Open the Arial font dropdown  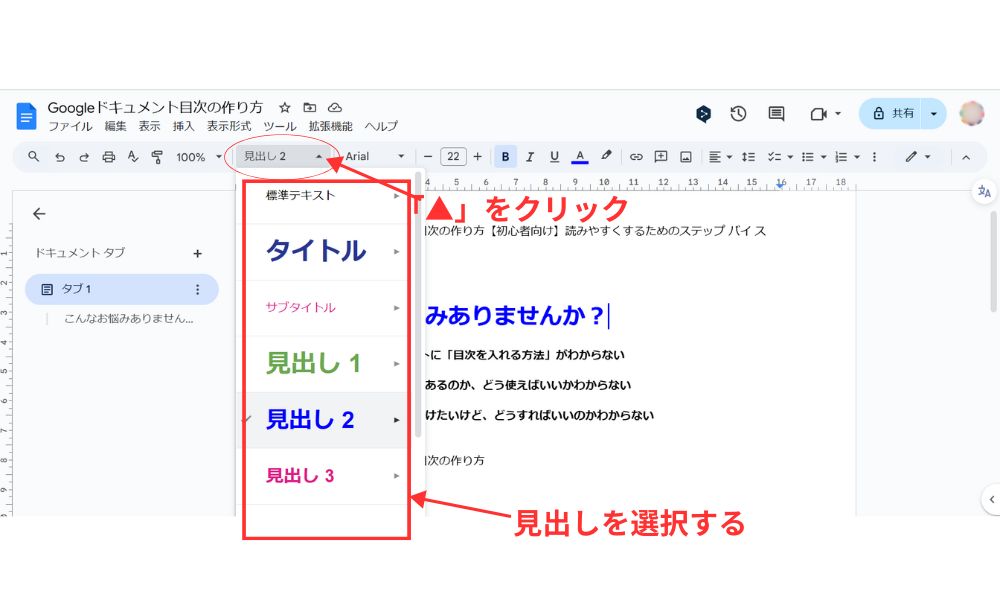point(375,156)
